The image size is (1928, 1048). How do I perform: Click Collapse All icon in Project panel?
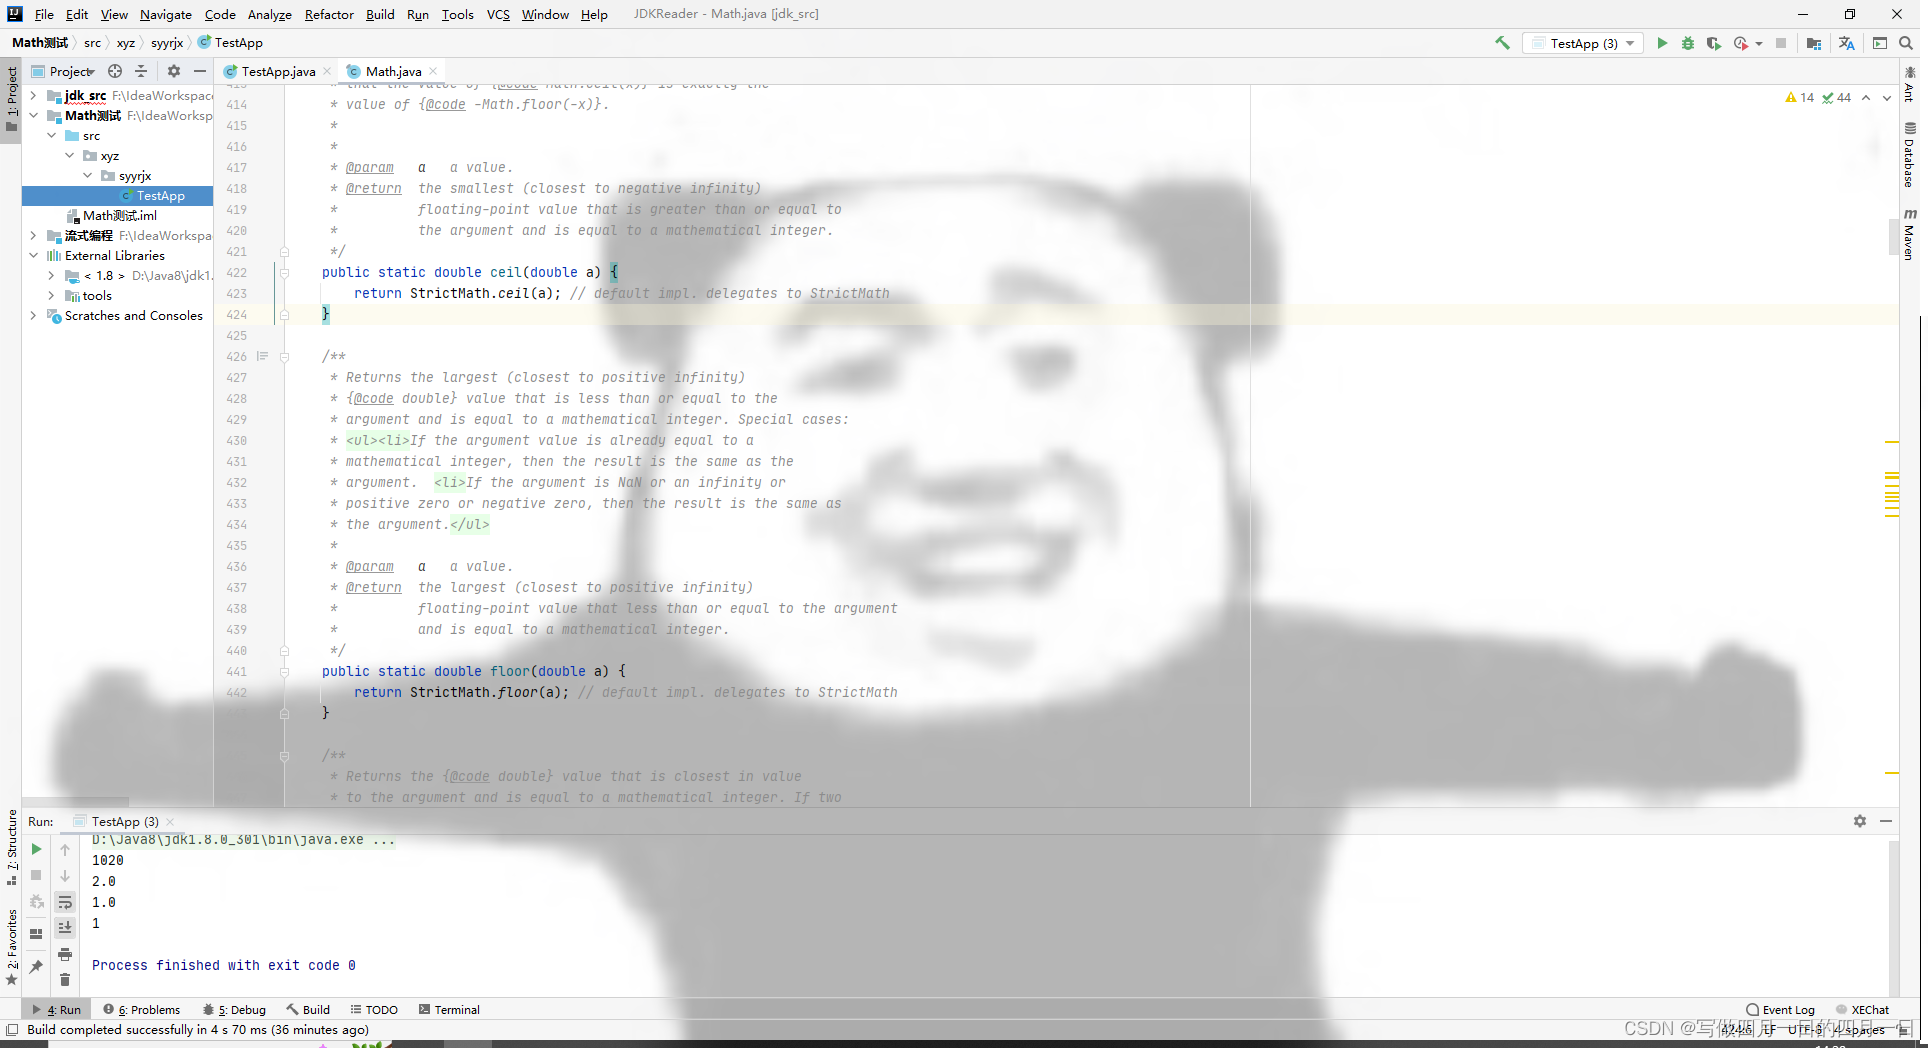click(141, 71)
